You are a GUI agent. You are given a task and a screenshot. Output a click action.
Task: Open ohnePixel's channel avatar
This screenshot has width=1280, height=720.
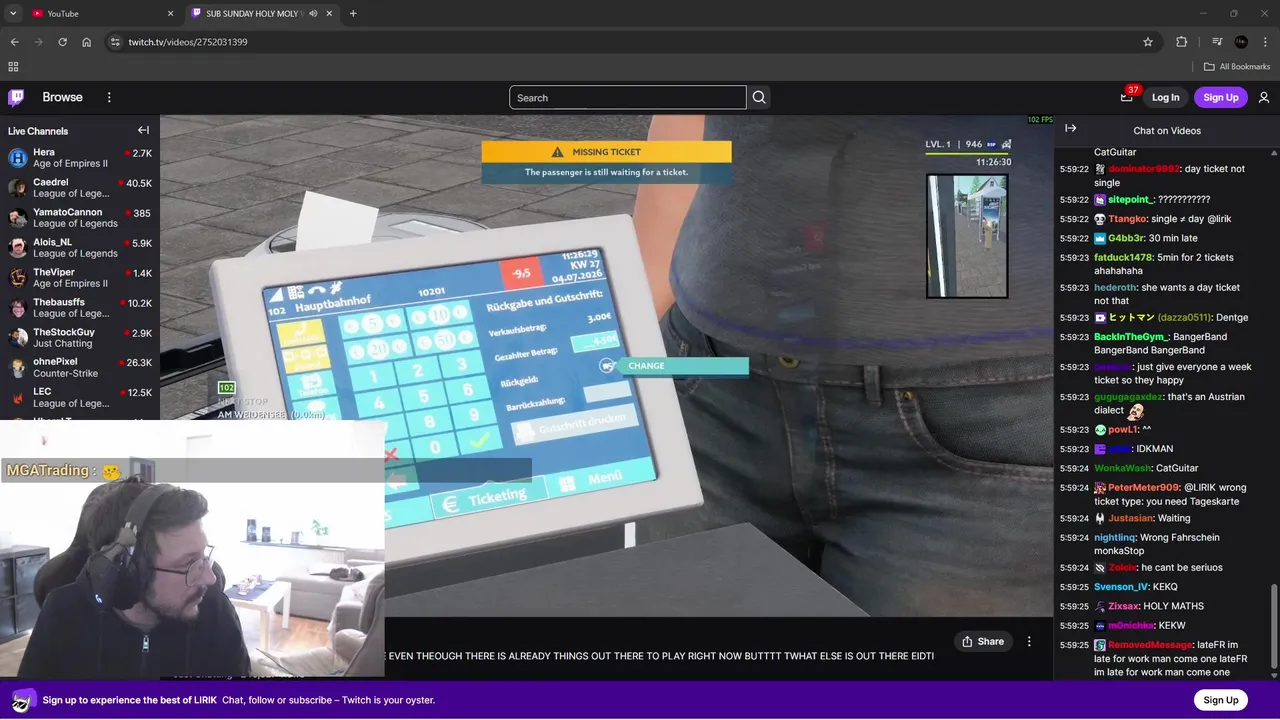(x=17, y=368)
